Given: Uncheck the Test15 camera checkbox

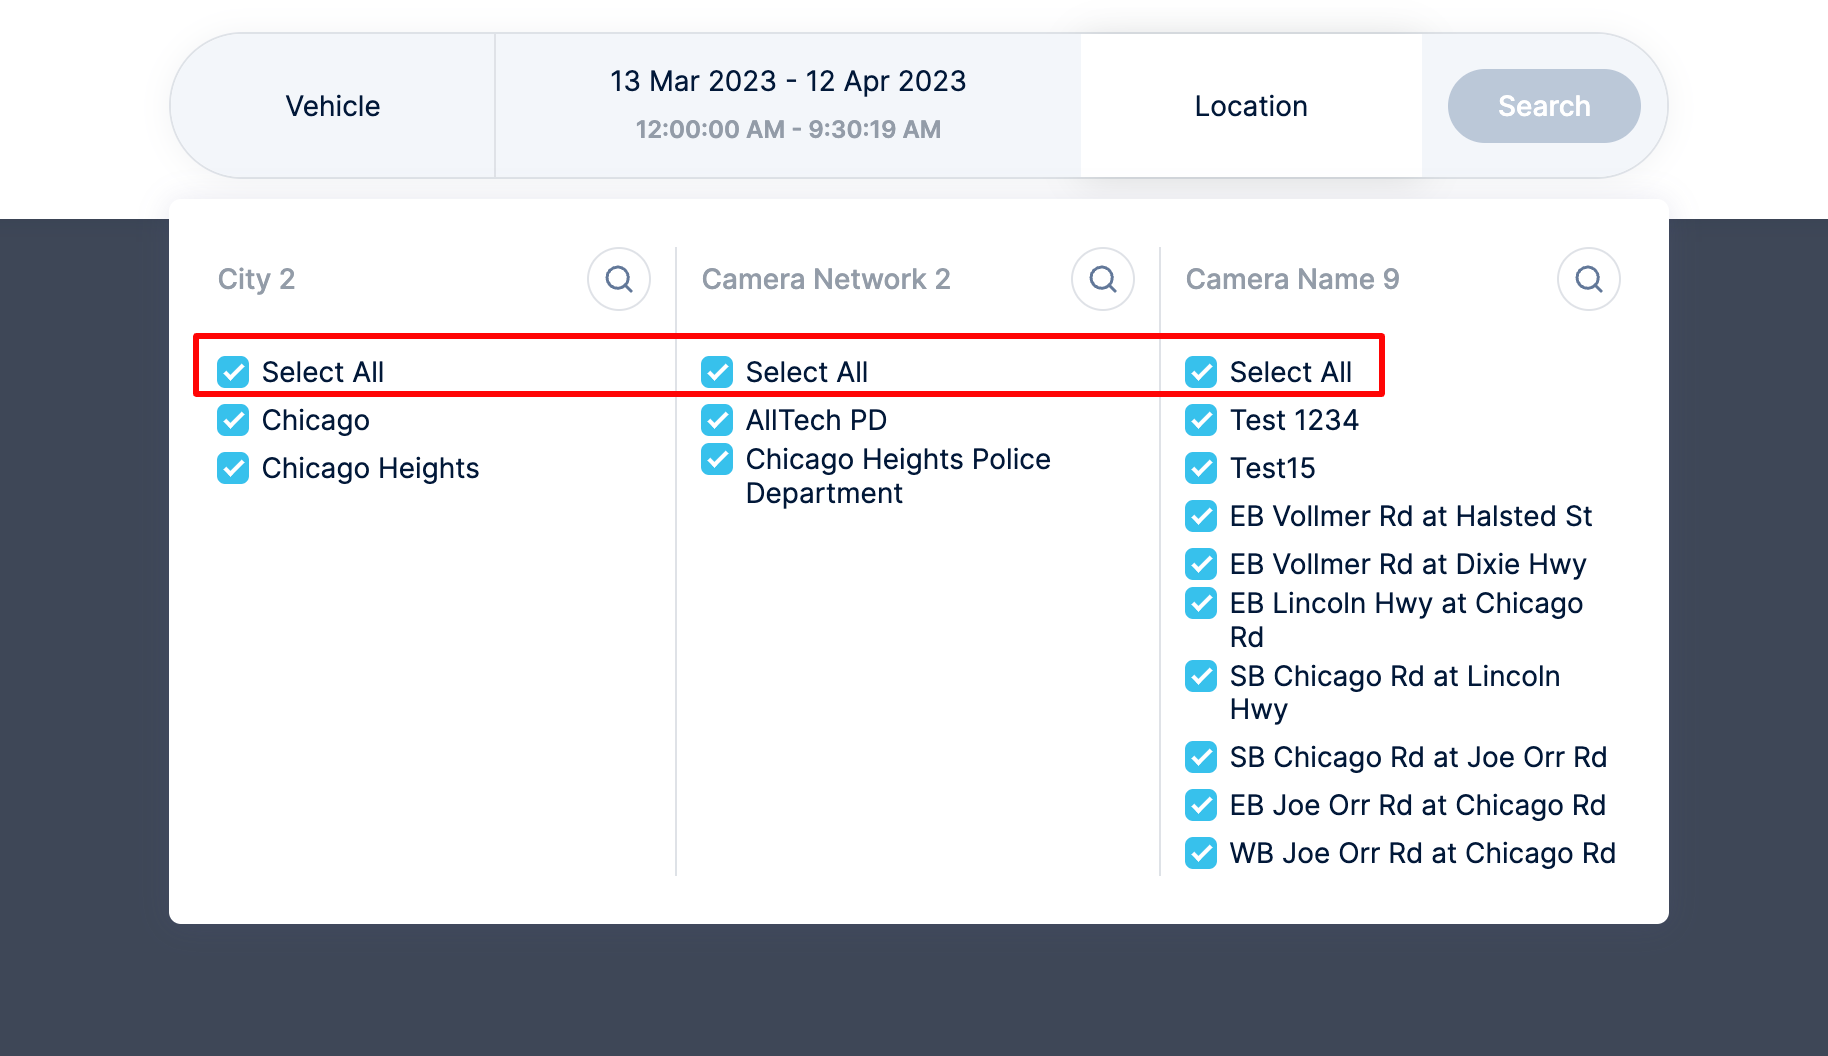Looking at the screenshot, I should click(1201, 468).
